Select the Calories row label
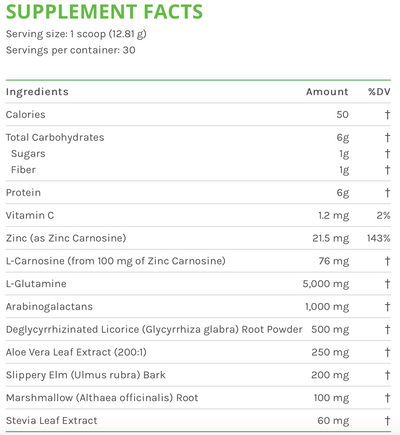Image resolution: width=400 pixels, height=435 pixels. [x=25, y=115]
